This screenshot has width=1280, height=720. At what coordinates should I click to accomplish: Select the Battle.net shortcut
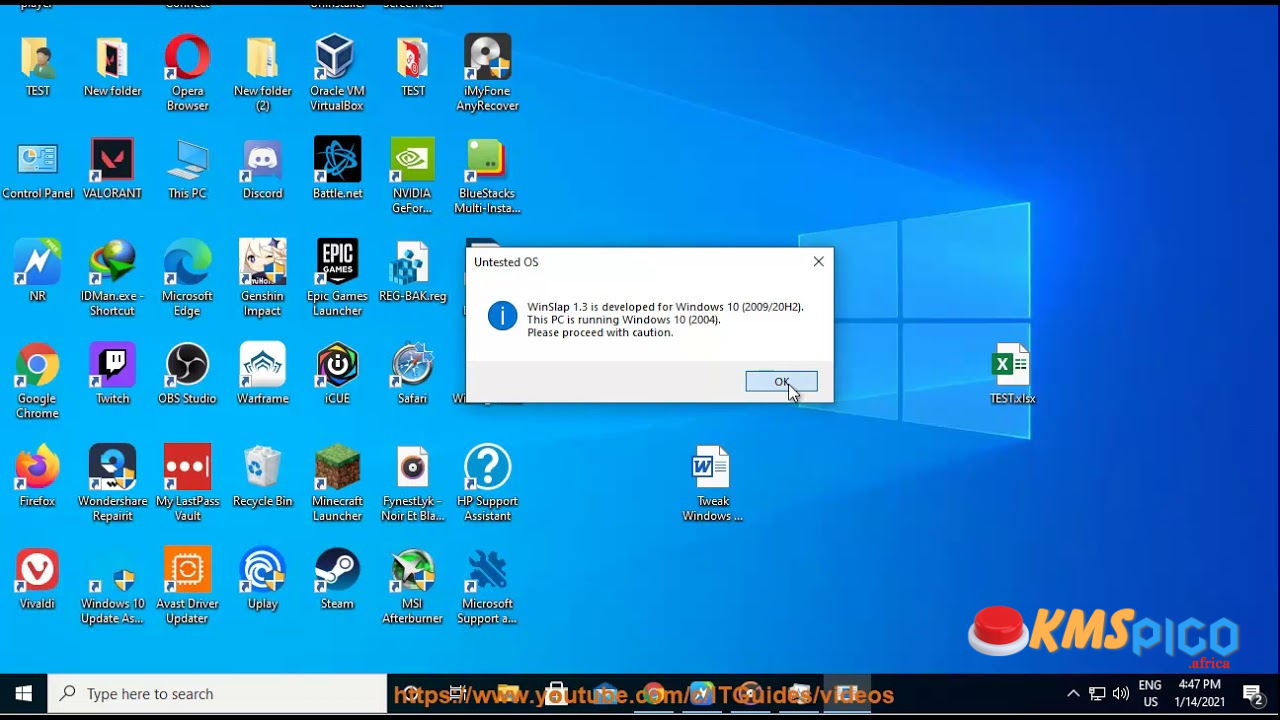click(337, 170)
